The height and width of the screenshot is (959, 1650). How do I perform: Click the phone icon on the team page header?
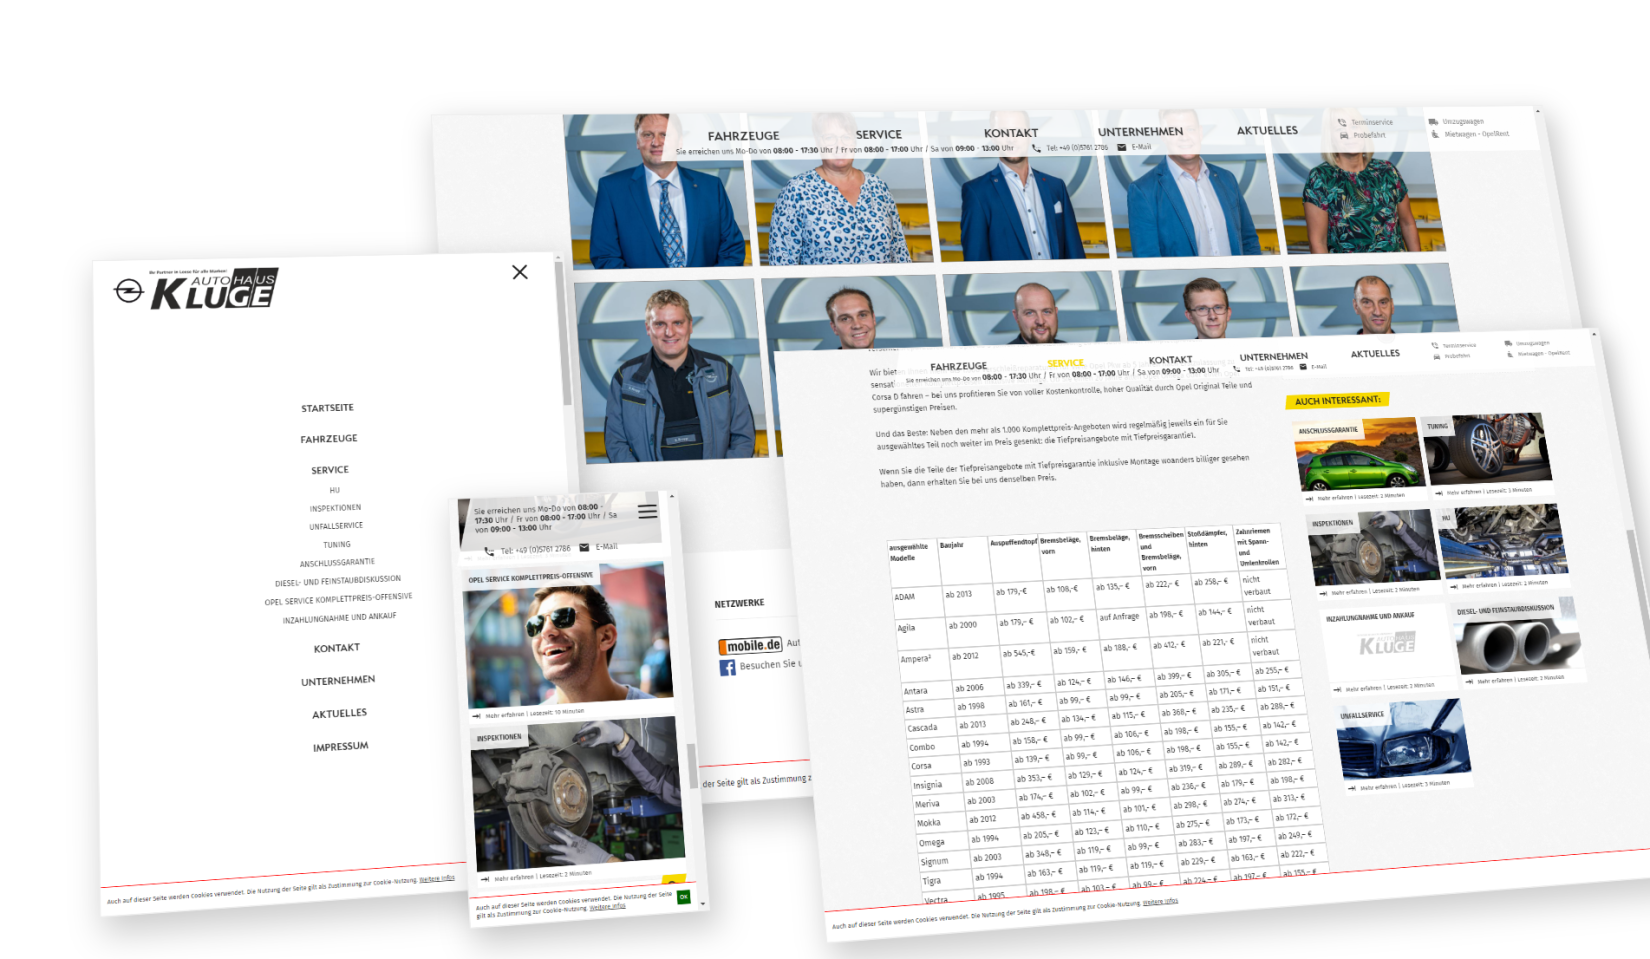1036,148
